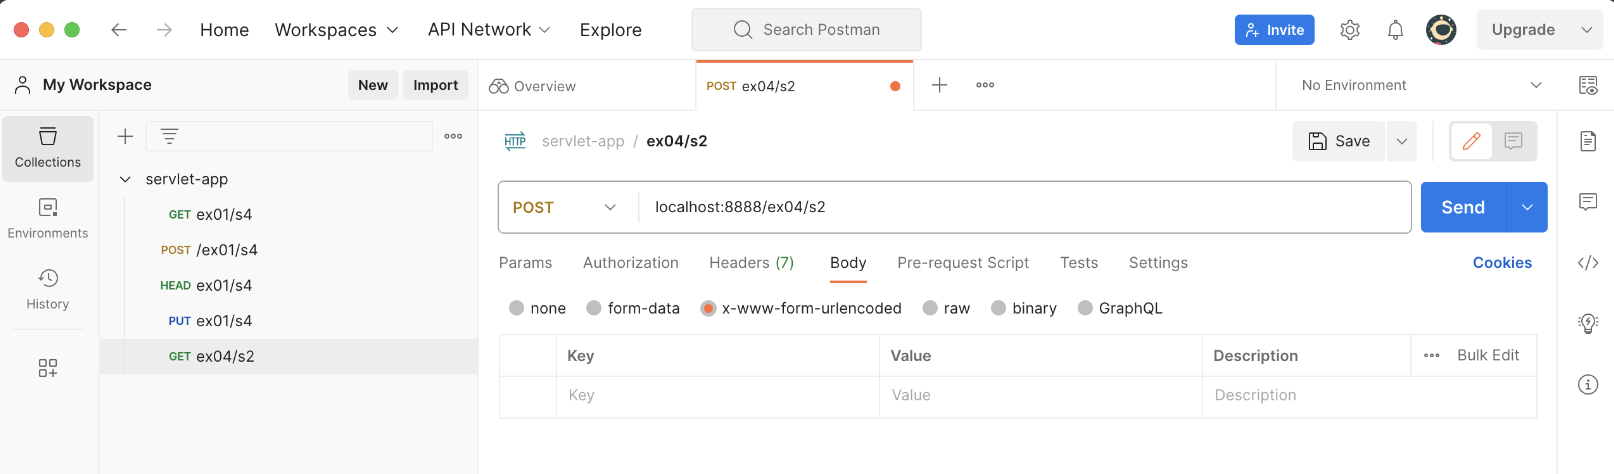Click the Send button

tap(1463, 207)
